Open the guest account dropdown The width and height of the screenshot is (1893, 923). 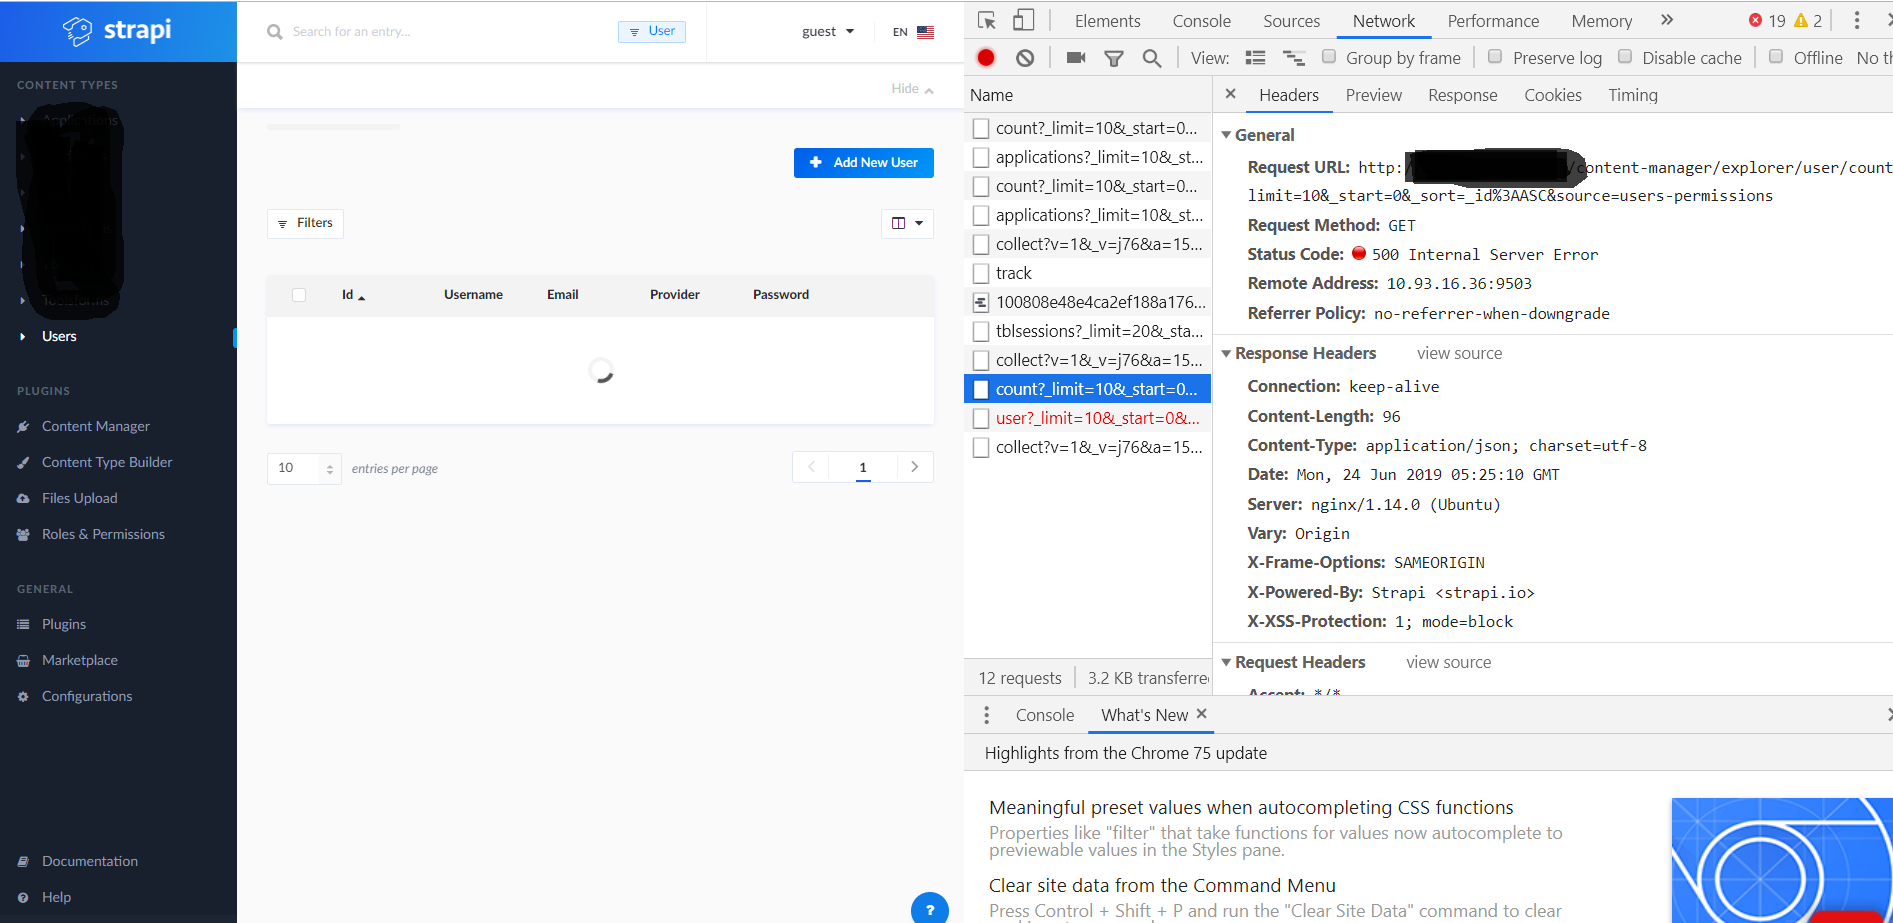[828, 31]
